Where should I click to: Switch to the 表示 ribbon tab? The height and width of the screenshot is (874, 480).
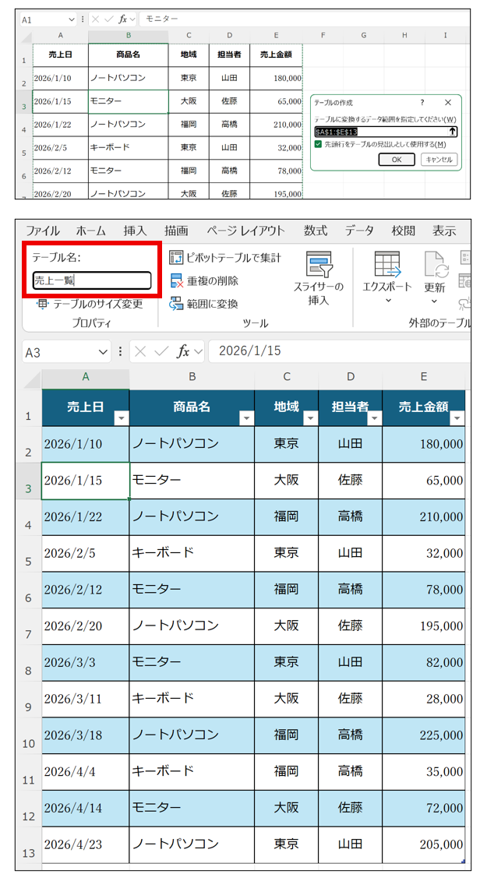(444, 230)
